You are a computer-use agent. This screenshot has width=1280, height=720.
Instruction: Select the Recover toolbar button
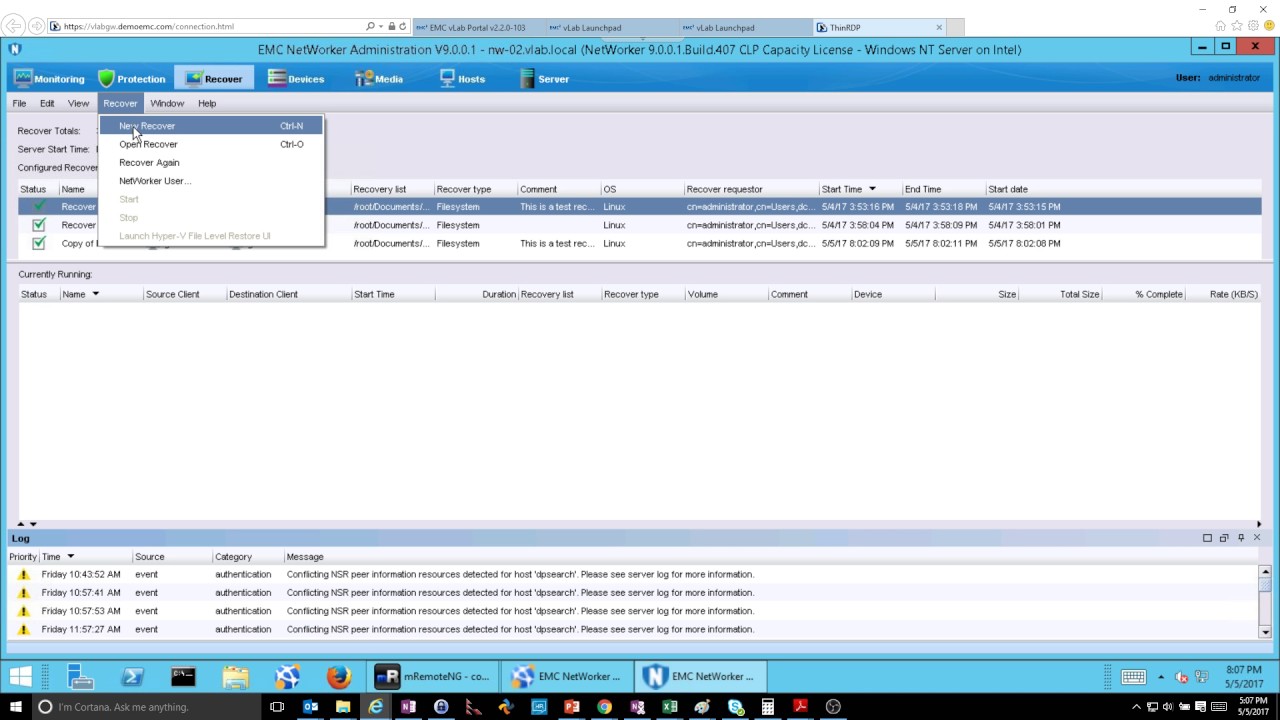click(x=214, y=79)
